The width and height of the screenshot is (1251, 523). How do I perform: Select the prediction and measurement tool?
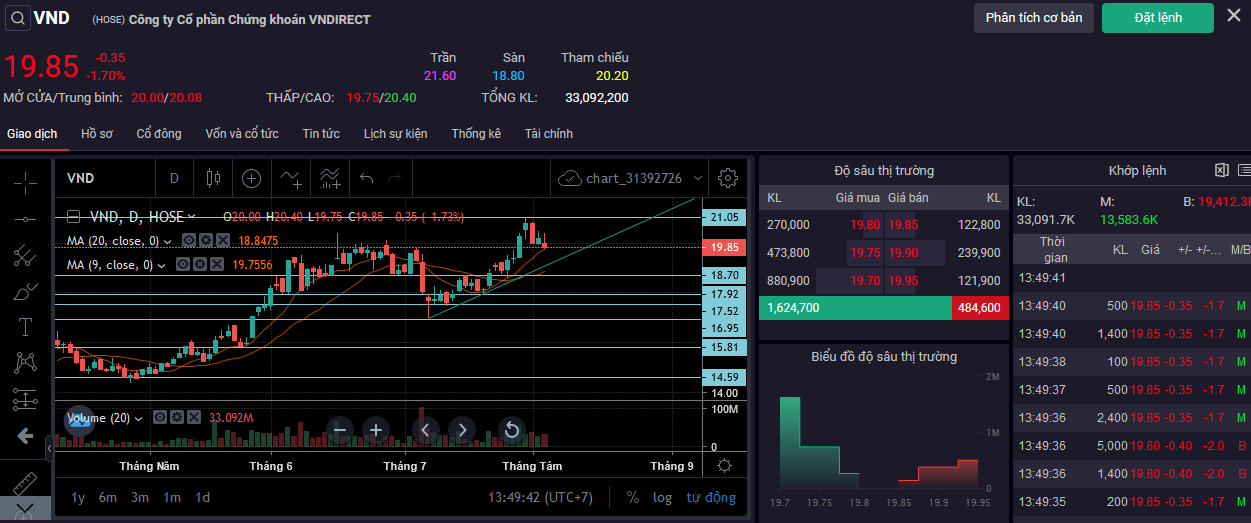pyautogui.click(x=25, y=399)
